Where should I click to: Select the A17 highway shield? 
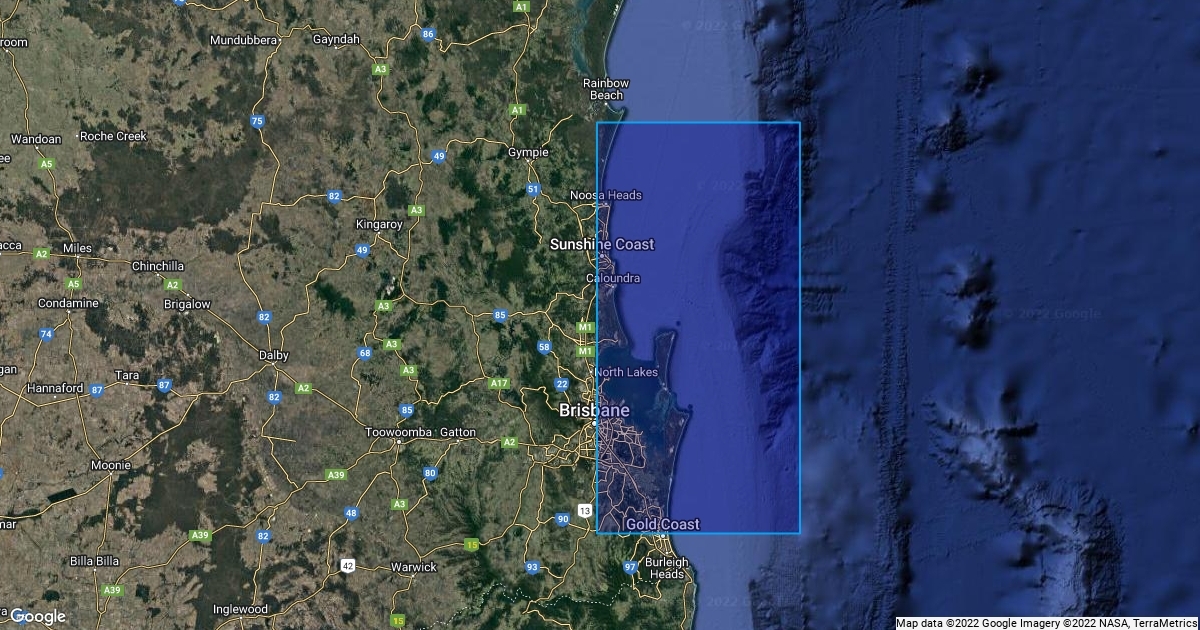coord(499,383)
